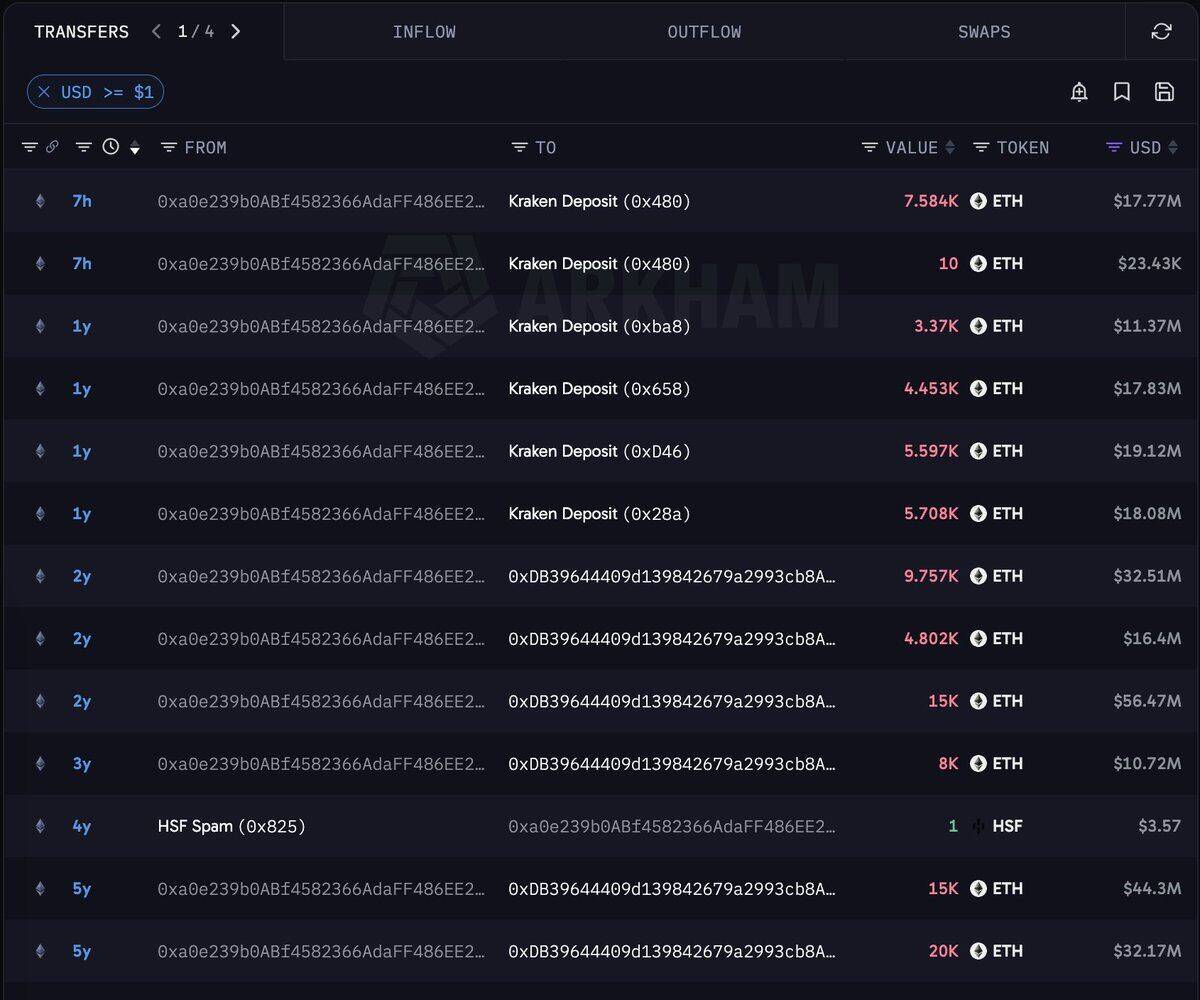Click ETH token icon in $16.4M row
1200x1000 pixels.
point(978,639)
